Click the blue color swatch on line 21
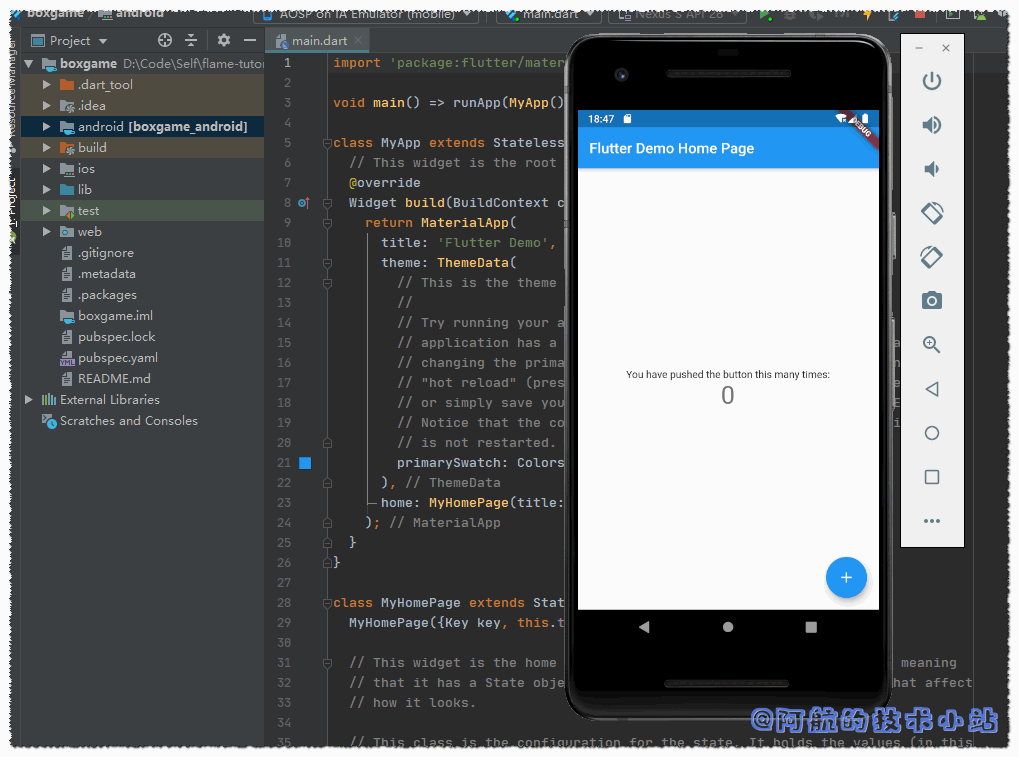The height and width of the screenshot is (757, 1019). click(305, 463)
